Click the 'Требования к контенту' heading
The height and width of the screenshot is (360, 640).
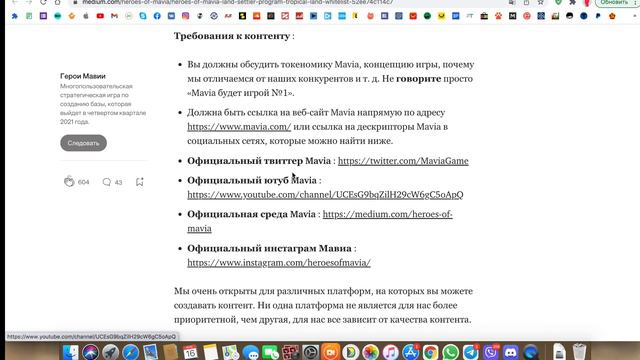tap(232, 36)
